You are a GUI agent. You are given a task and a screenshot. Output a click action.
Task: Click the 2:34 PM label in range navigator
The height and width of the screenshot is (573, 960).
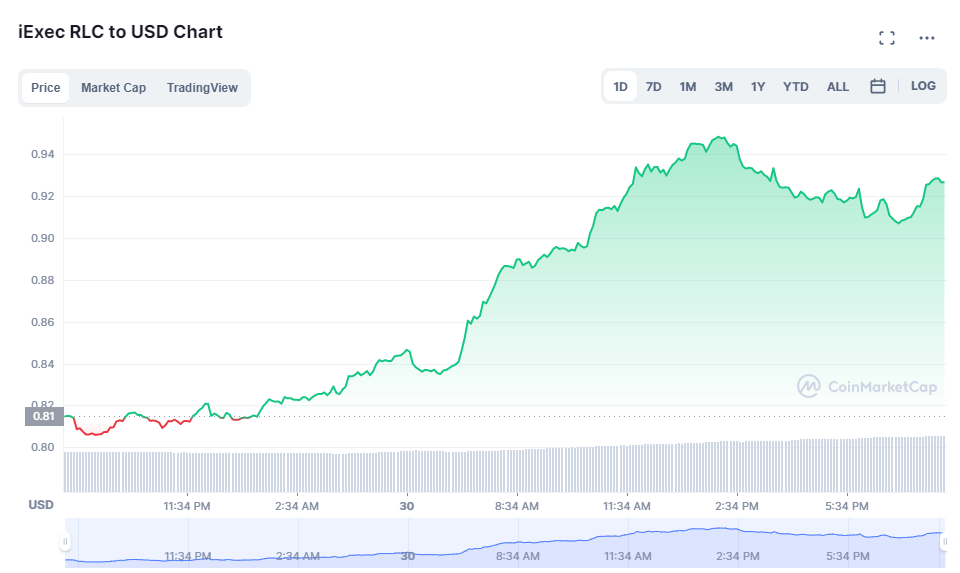[x=738, y=556]
